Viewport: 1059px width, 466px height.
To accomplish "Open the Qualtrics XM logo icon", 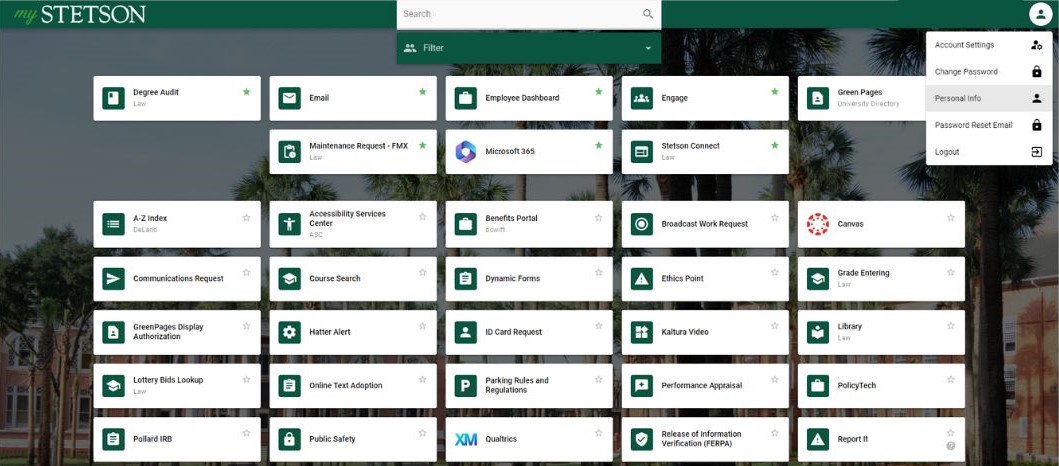I will 466,439.
